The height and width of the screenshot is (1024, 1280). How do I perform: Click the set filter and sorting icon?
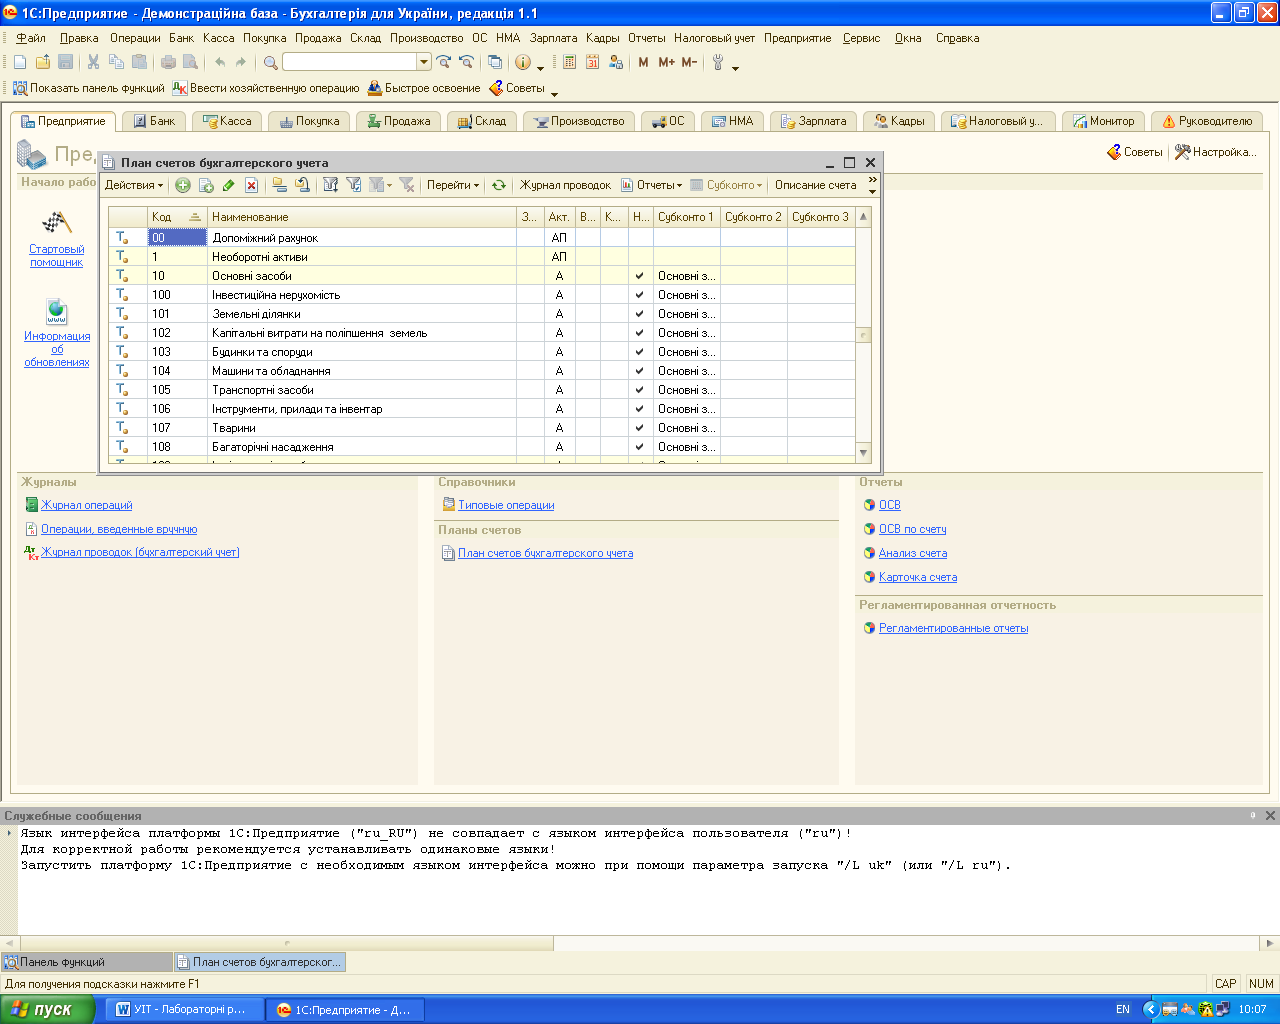(330, 185)
